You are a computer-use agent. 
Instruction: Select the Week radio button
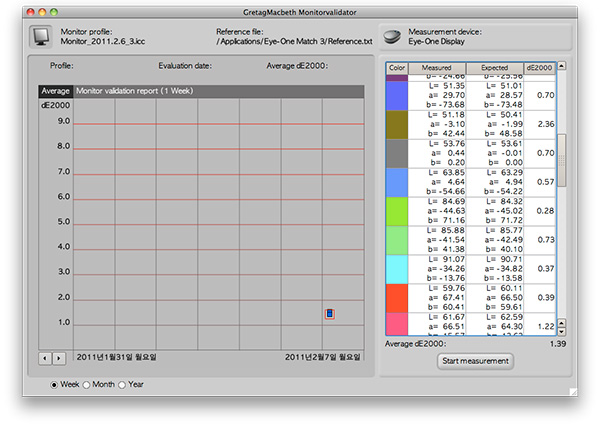54,384
